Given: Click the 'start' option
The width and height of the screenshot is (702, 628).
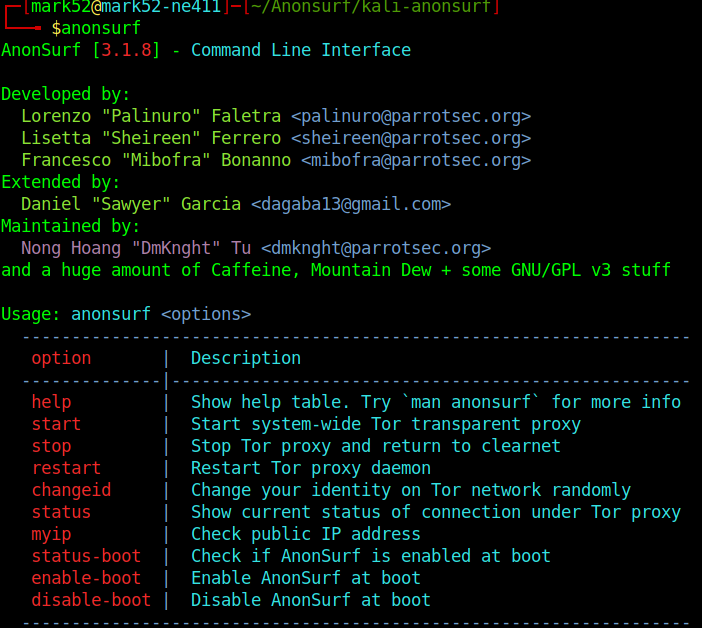Looking at the screenshot, I should click(56, 424).
